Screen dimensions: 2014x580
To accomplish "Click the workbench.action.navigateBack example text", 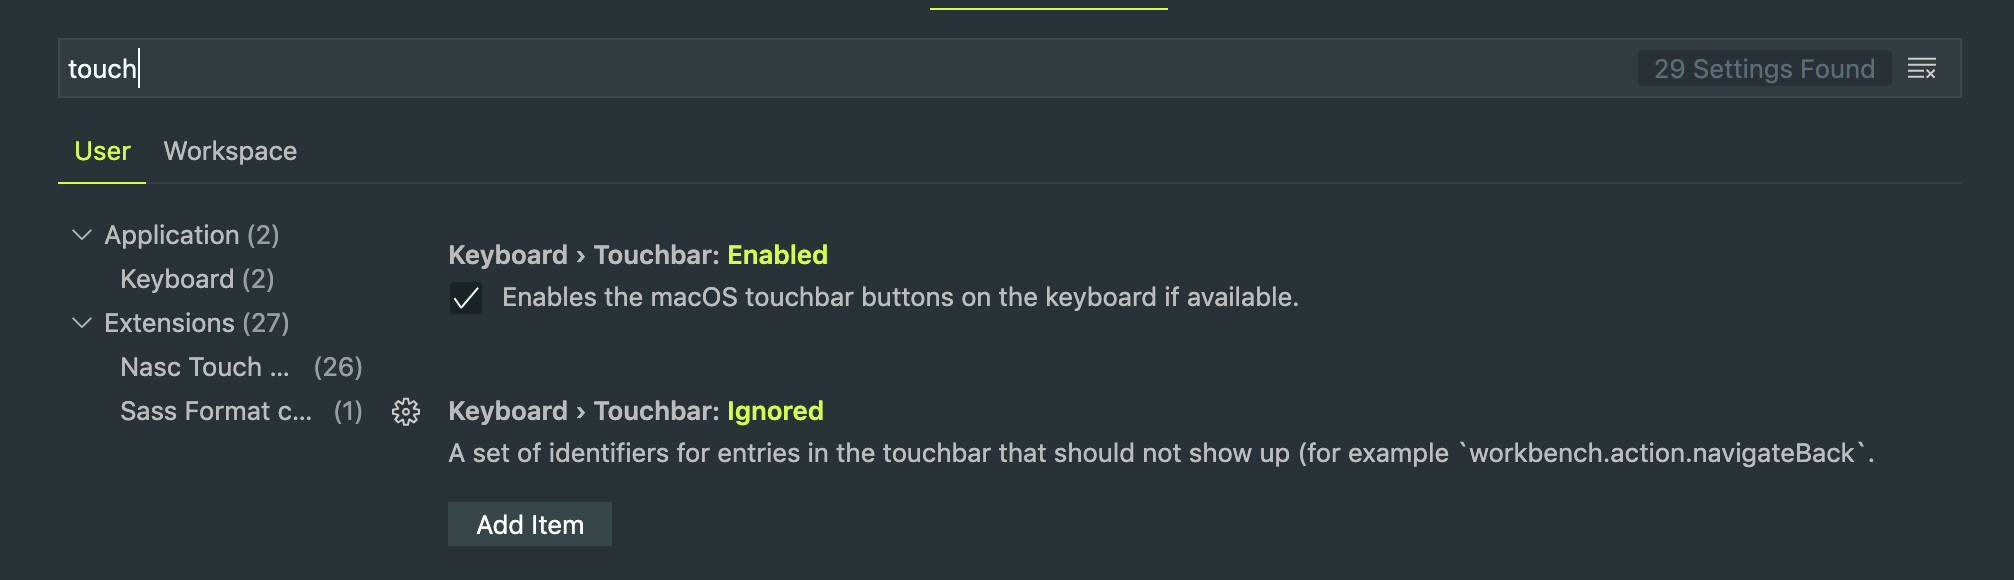I will pos(1662,453).
